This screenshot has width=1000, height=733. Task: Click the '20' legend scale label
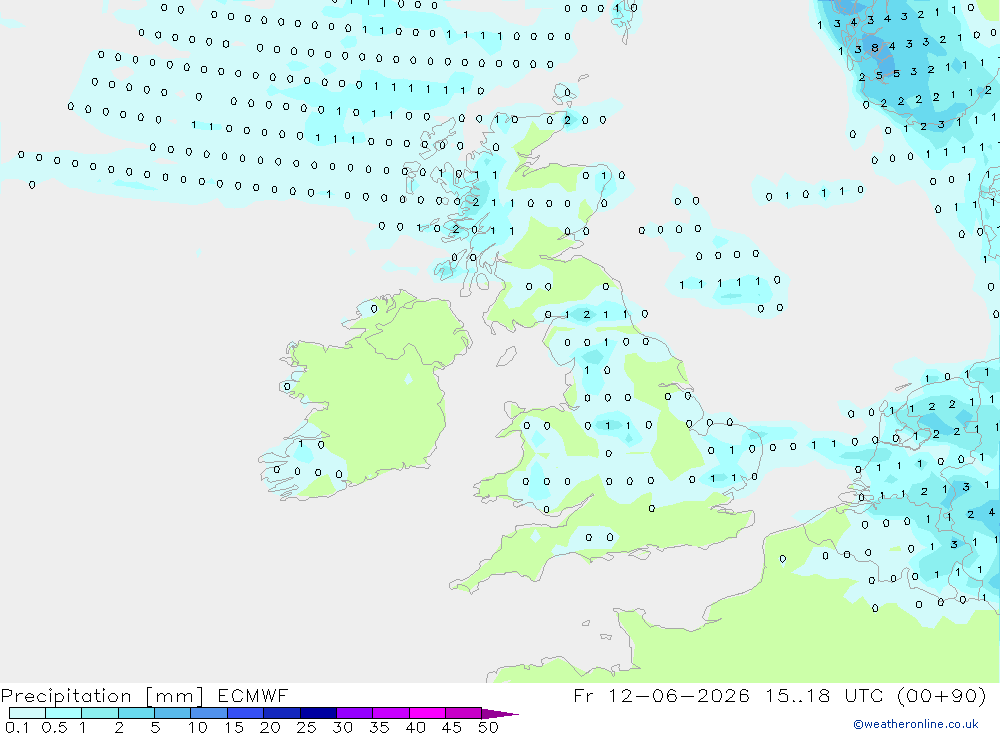point(270,727)
